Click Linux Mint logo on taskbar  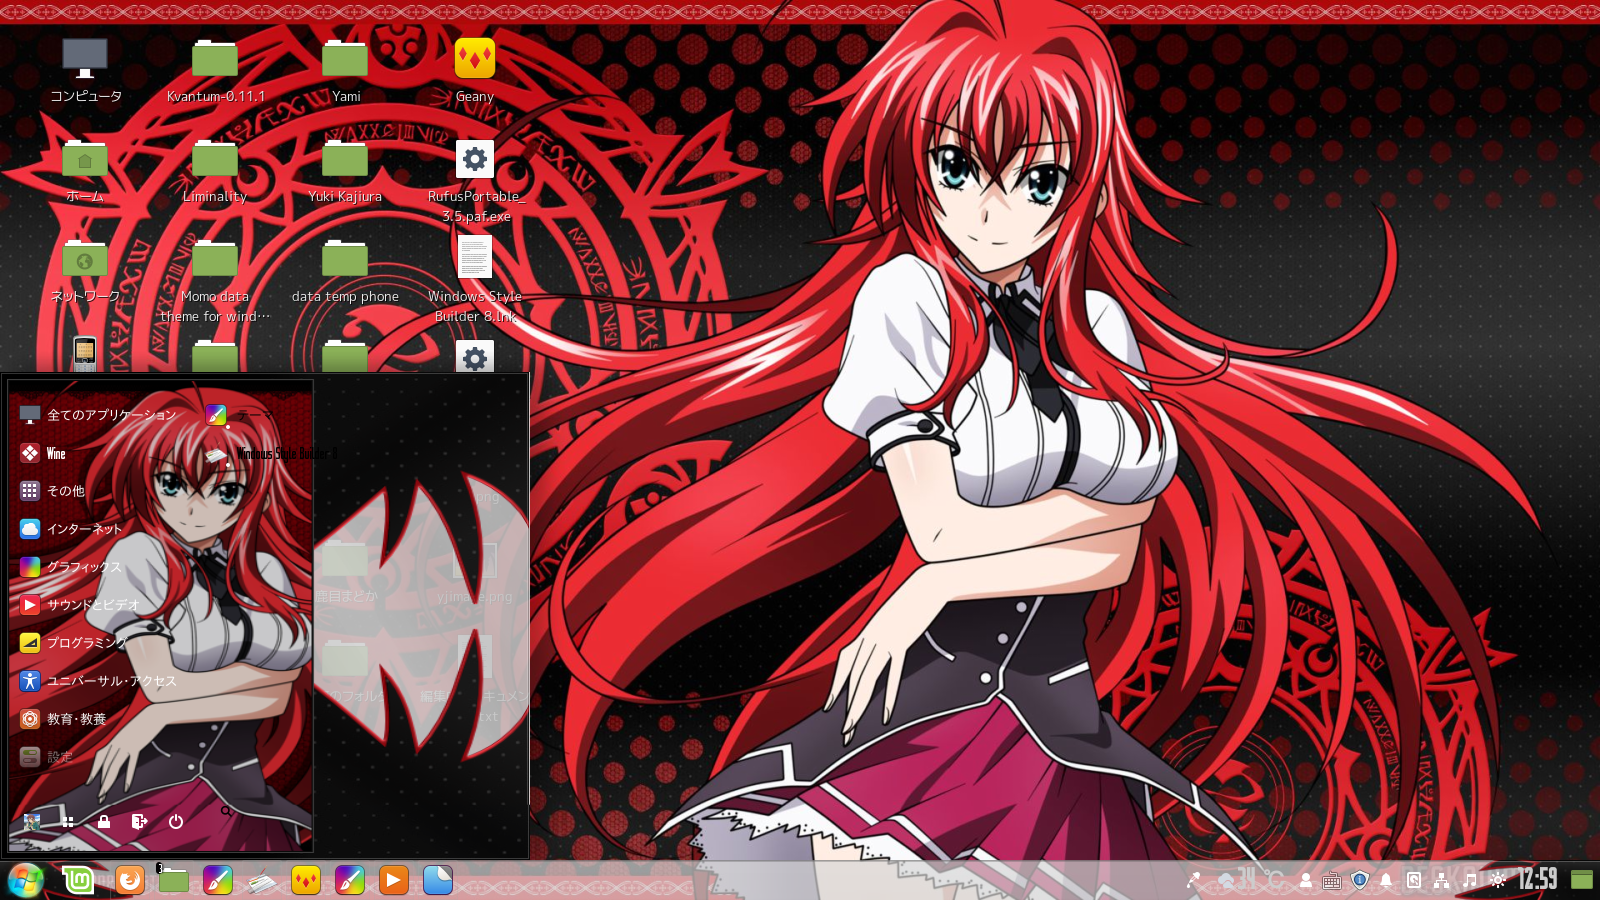78,880
